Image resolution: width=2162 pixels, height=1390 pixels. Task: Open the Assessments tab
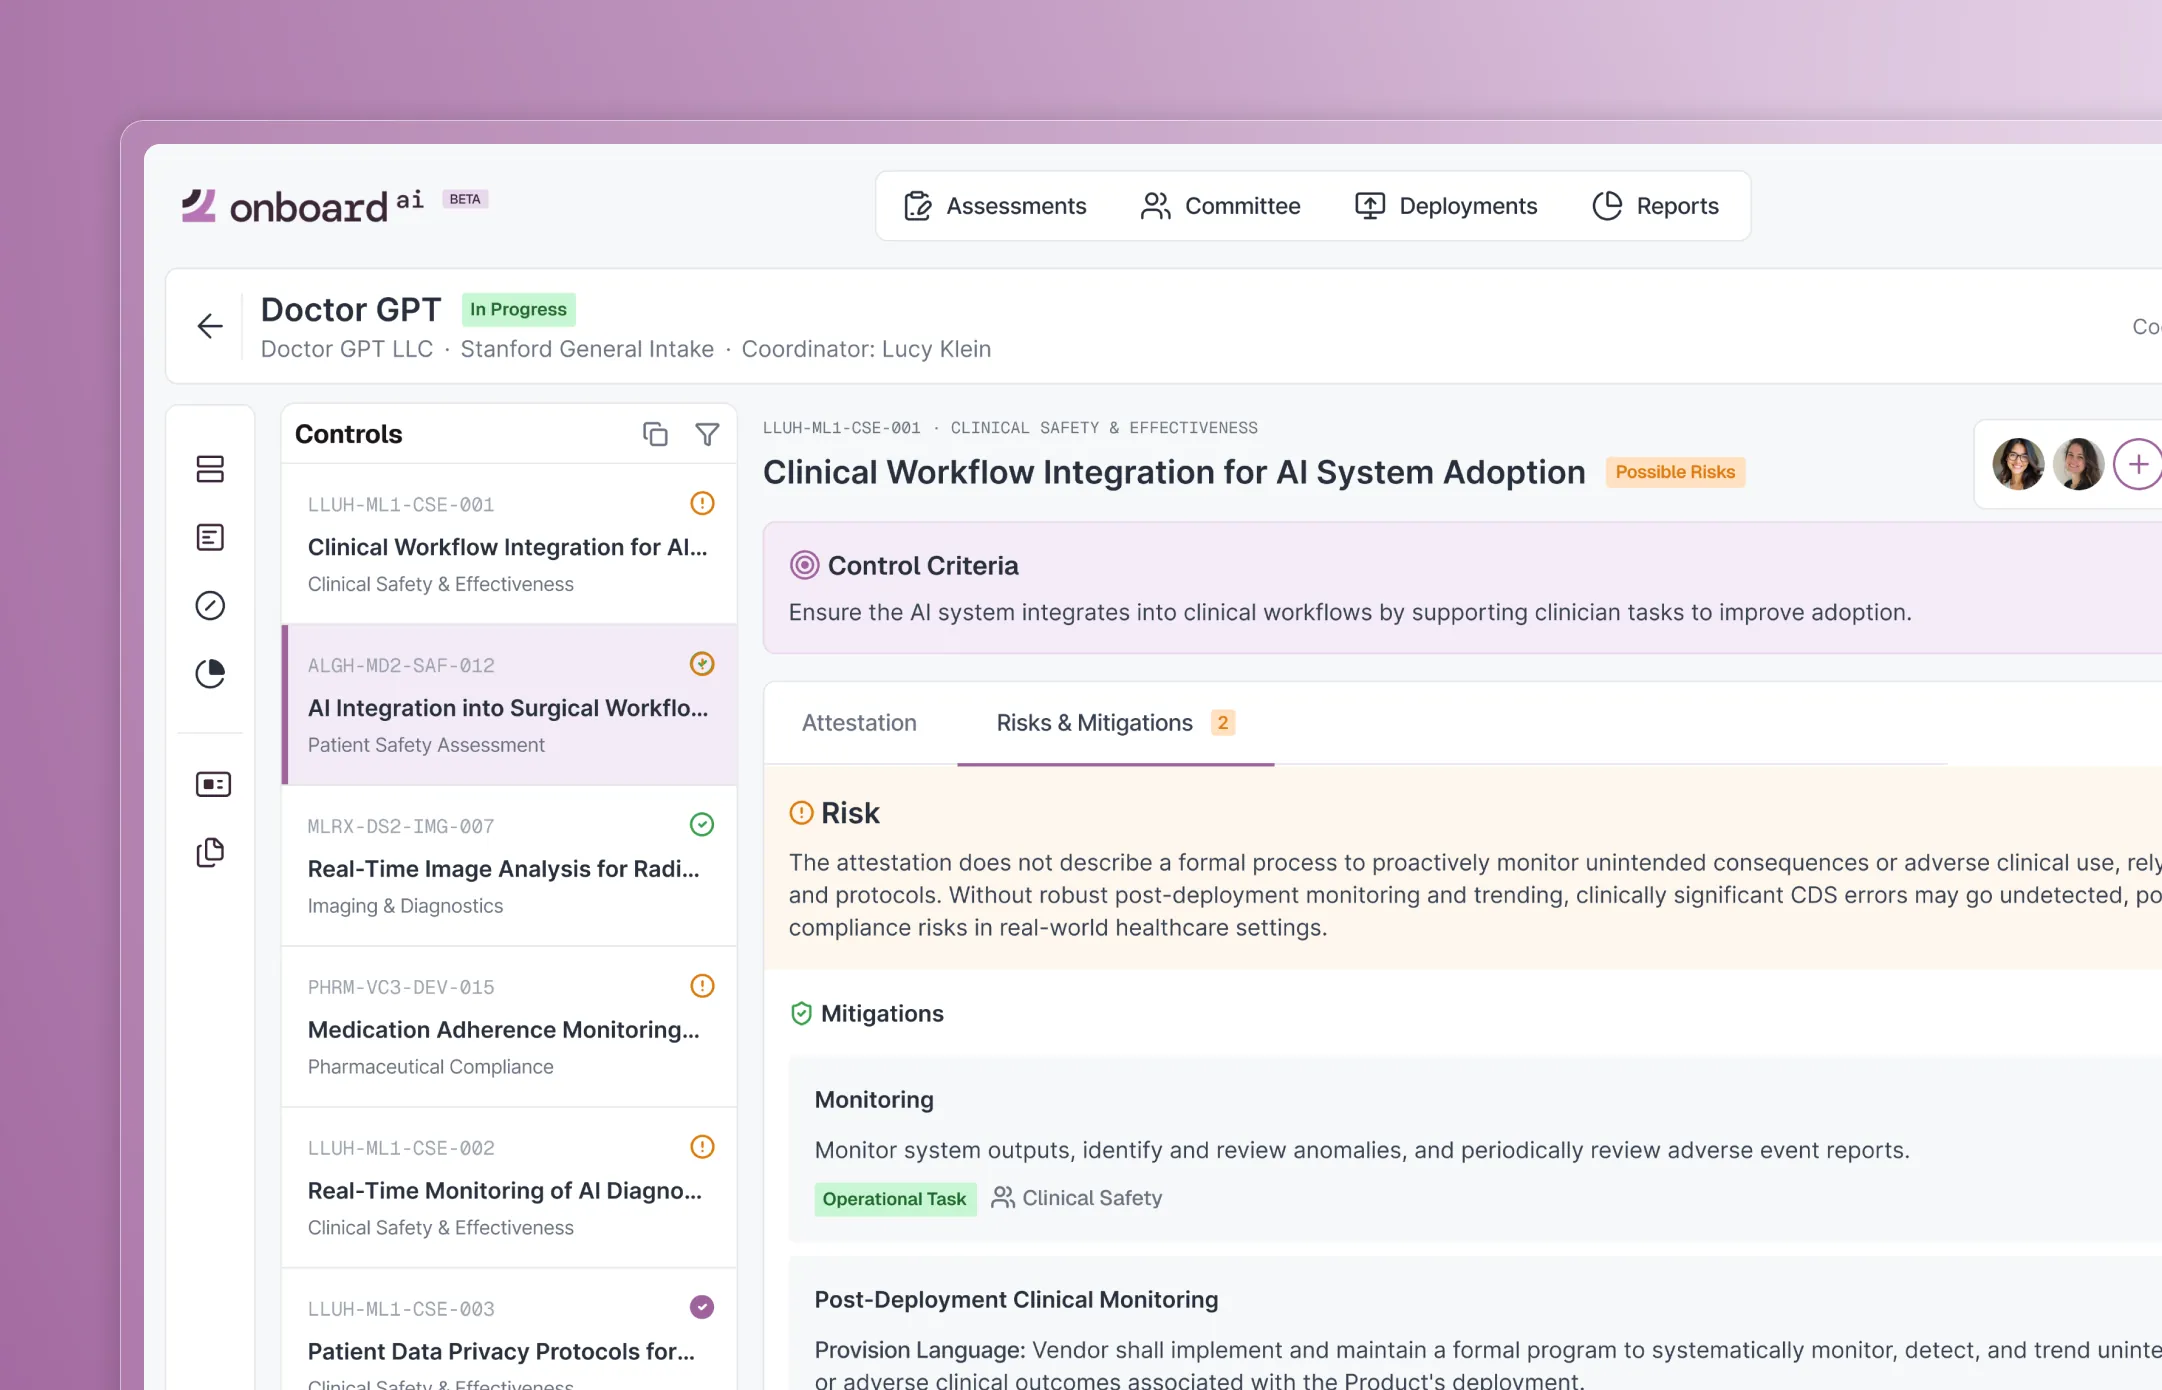tap(995, 206)
